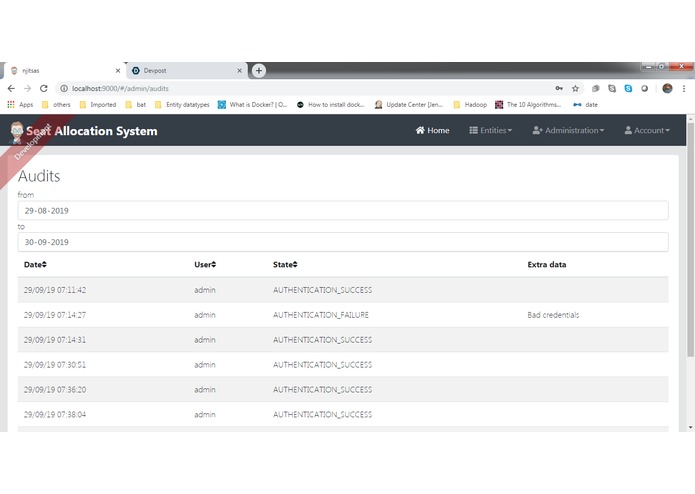This screenshot has height=494, width=695.
Task: Click the to date field 30-09-2019
Action: (343, 242)
